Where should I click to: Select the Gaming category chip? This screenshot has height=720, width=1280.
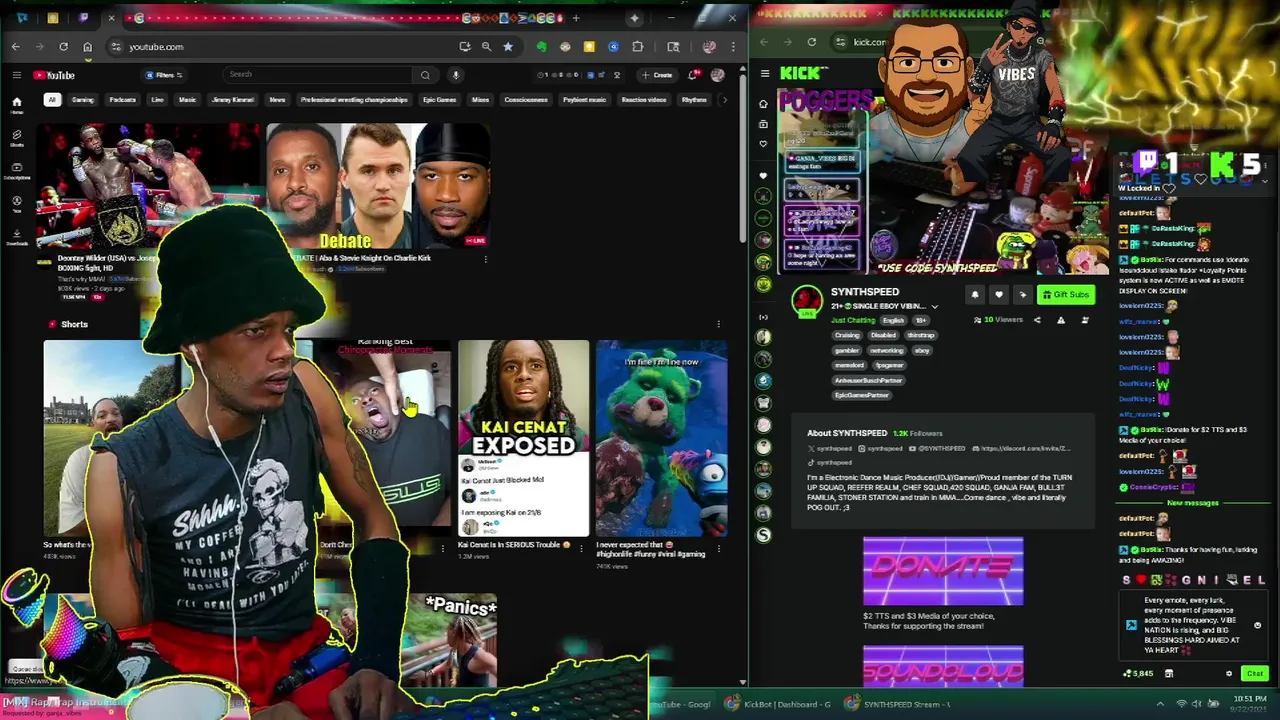[82, 100]
